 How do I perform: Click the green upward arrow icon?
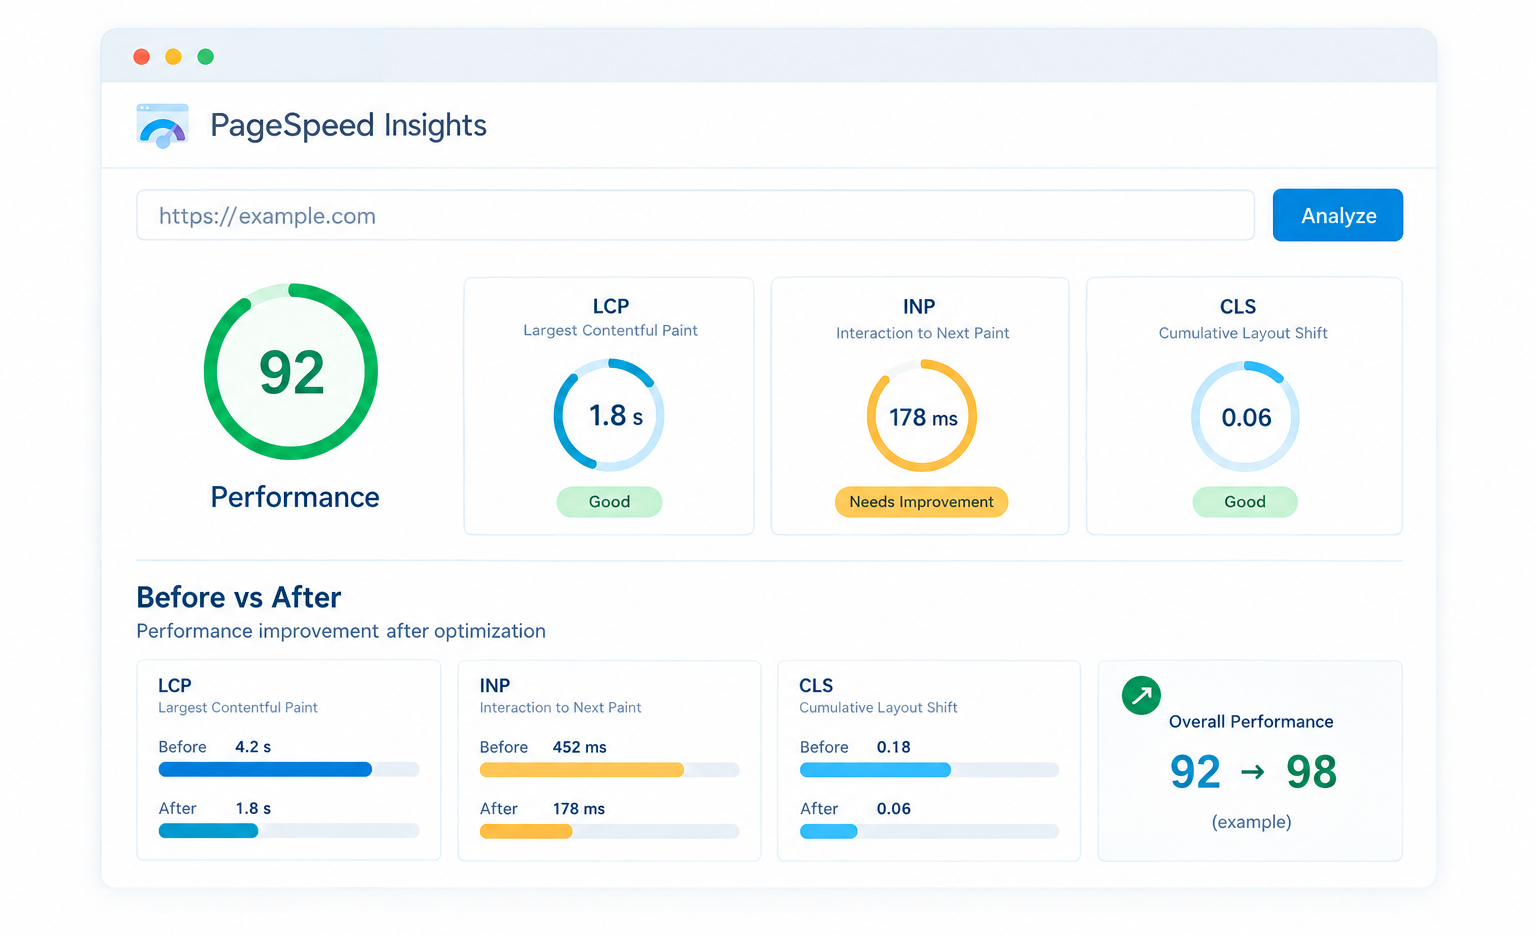coord(1141,695)
